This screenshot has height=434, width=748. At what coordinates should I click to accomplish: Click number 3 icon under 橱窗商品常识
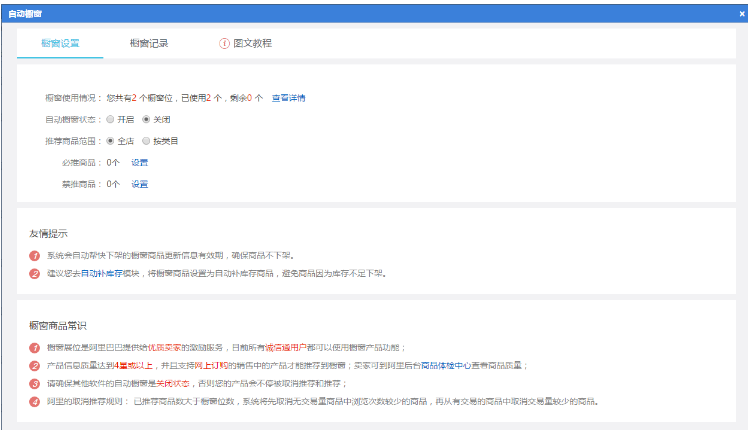[x=35, y=384]
